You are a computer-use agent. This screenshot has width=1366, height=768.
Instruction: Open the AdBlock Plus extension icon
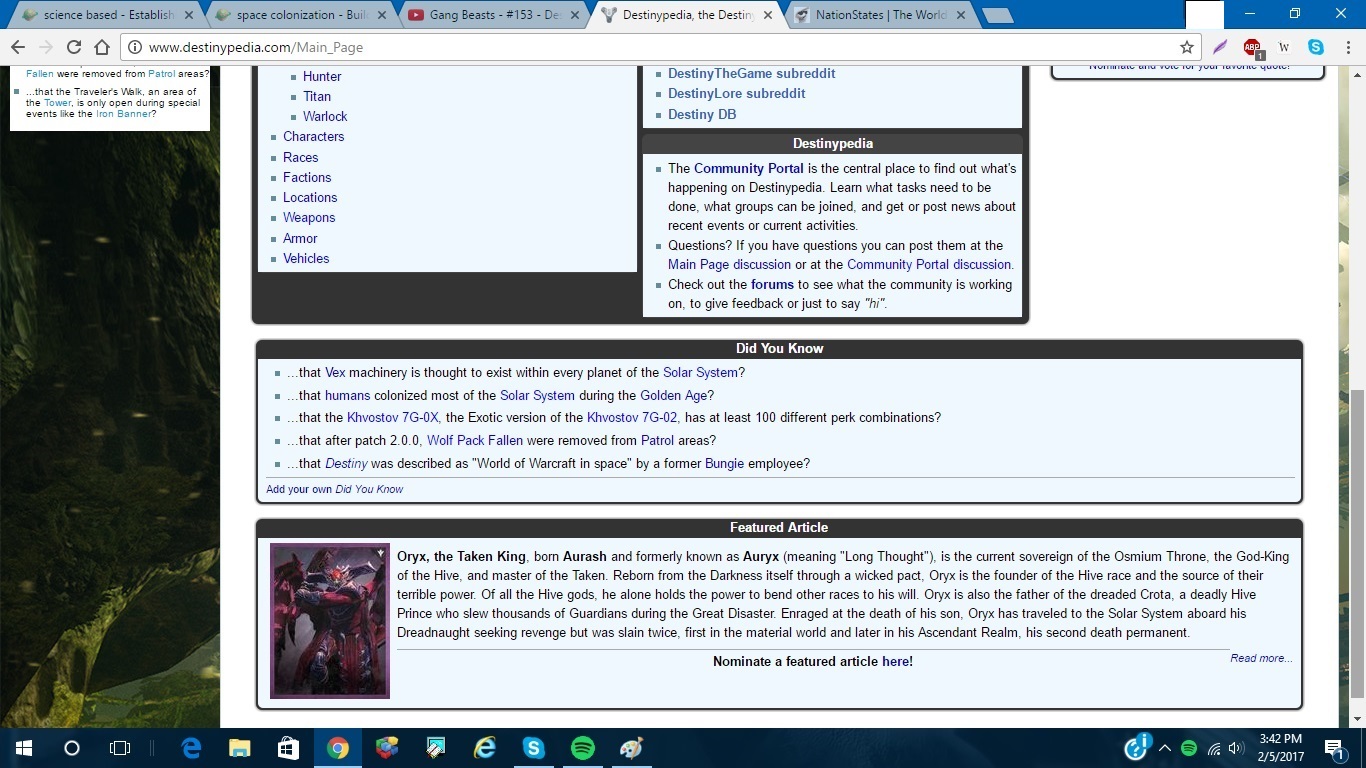[1252, 47]
